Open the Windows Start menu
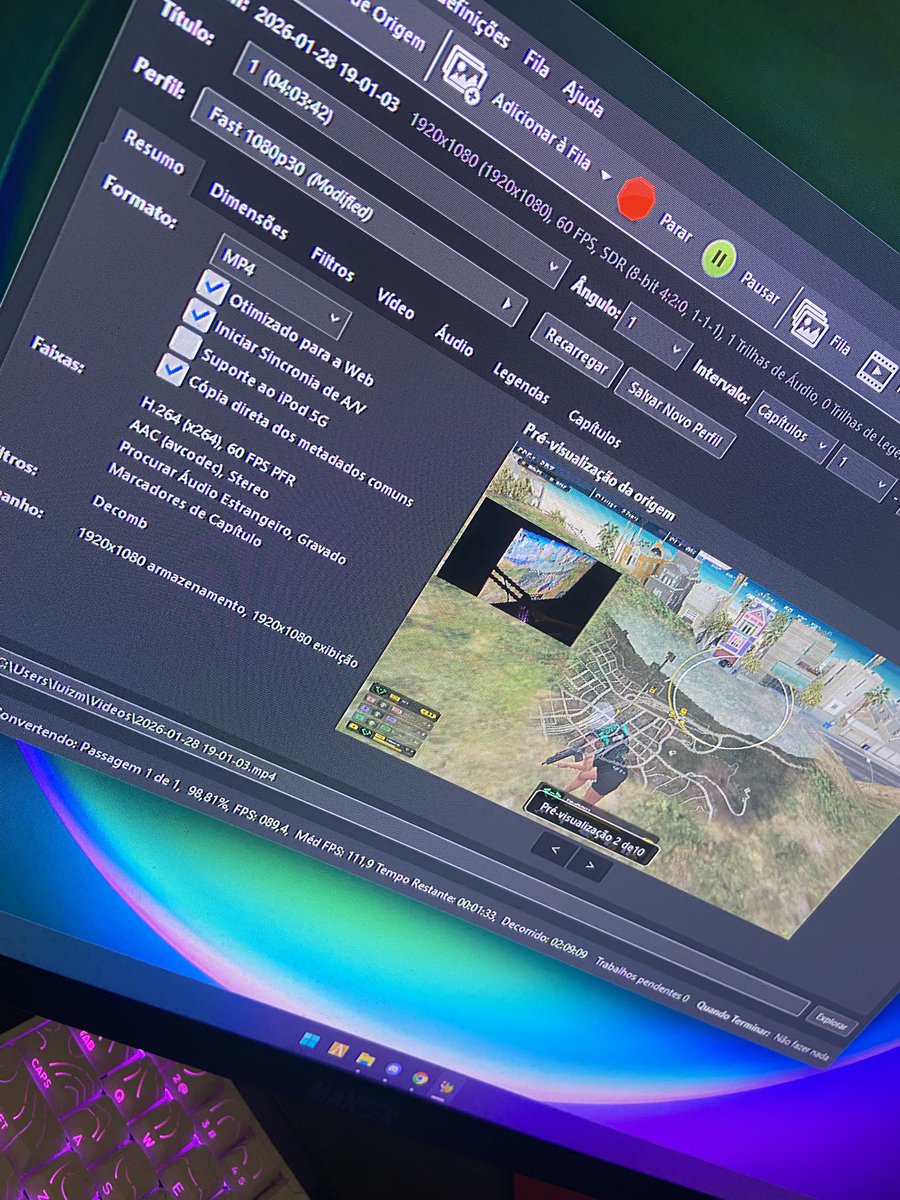 pos(309,1041)
